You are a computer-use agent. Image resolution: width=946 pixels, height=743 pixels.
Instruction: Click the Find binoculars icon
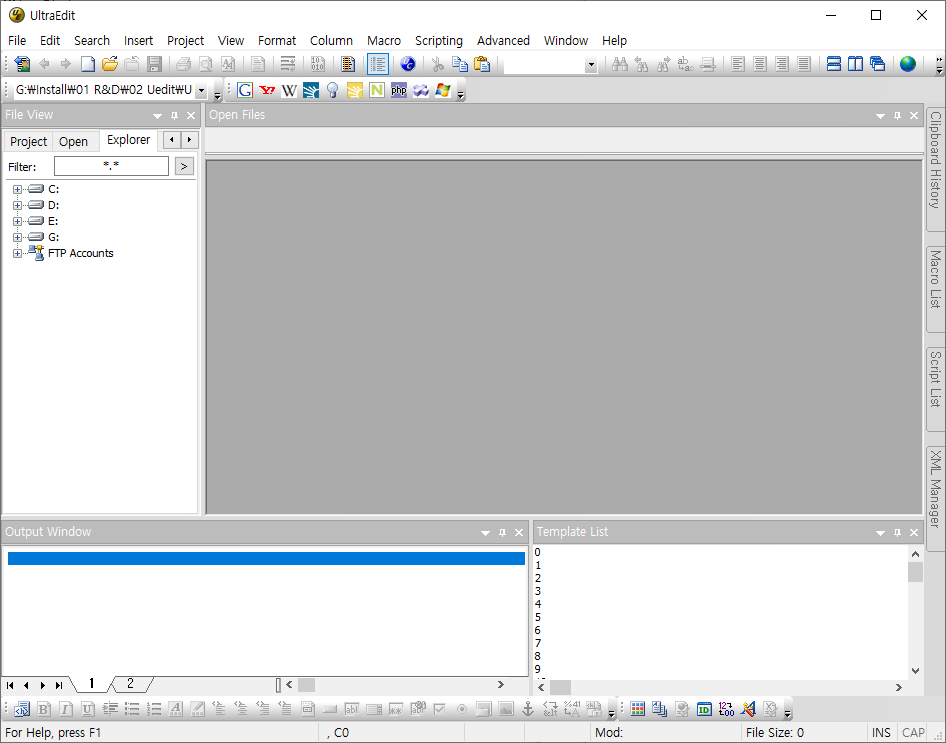[620, 64]
